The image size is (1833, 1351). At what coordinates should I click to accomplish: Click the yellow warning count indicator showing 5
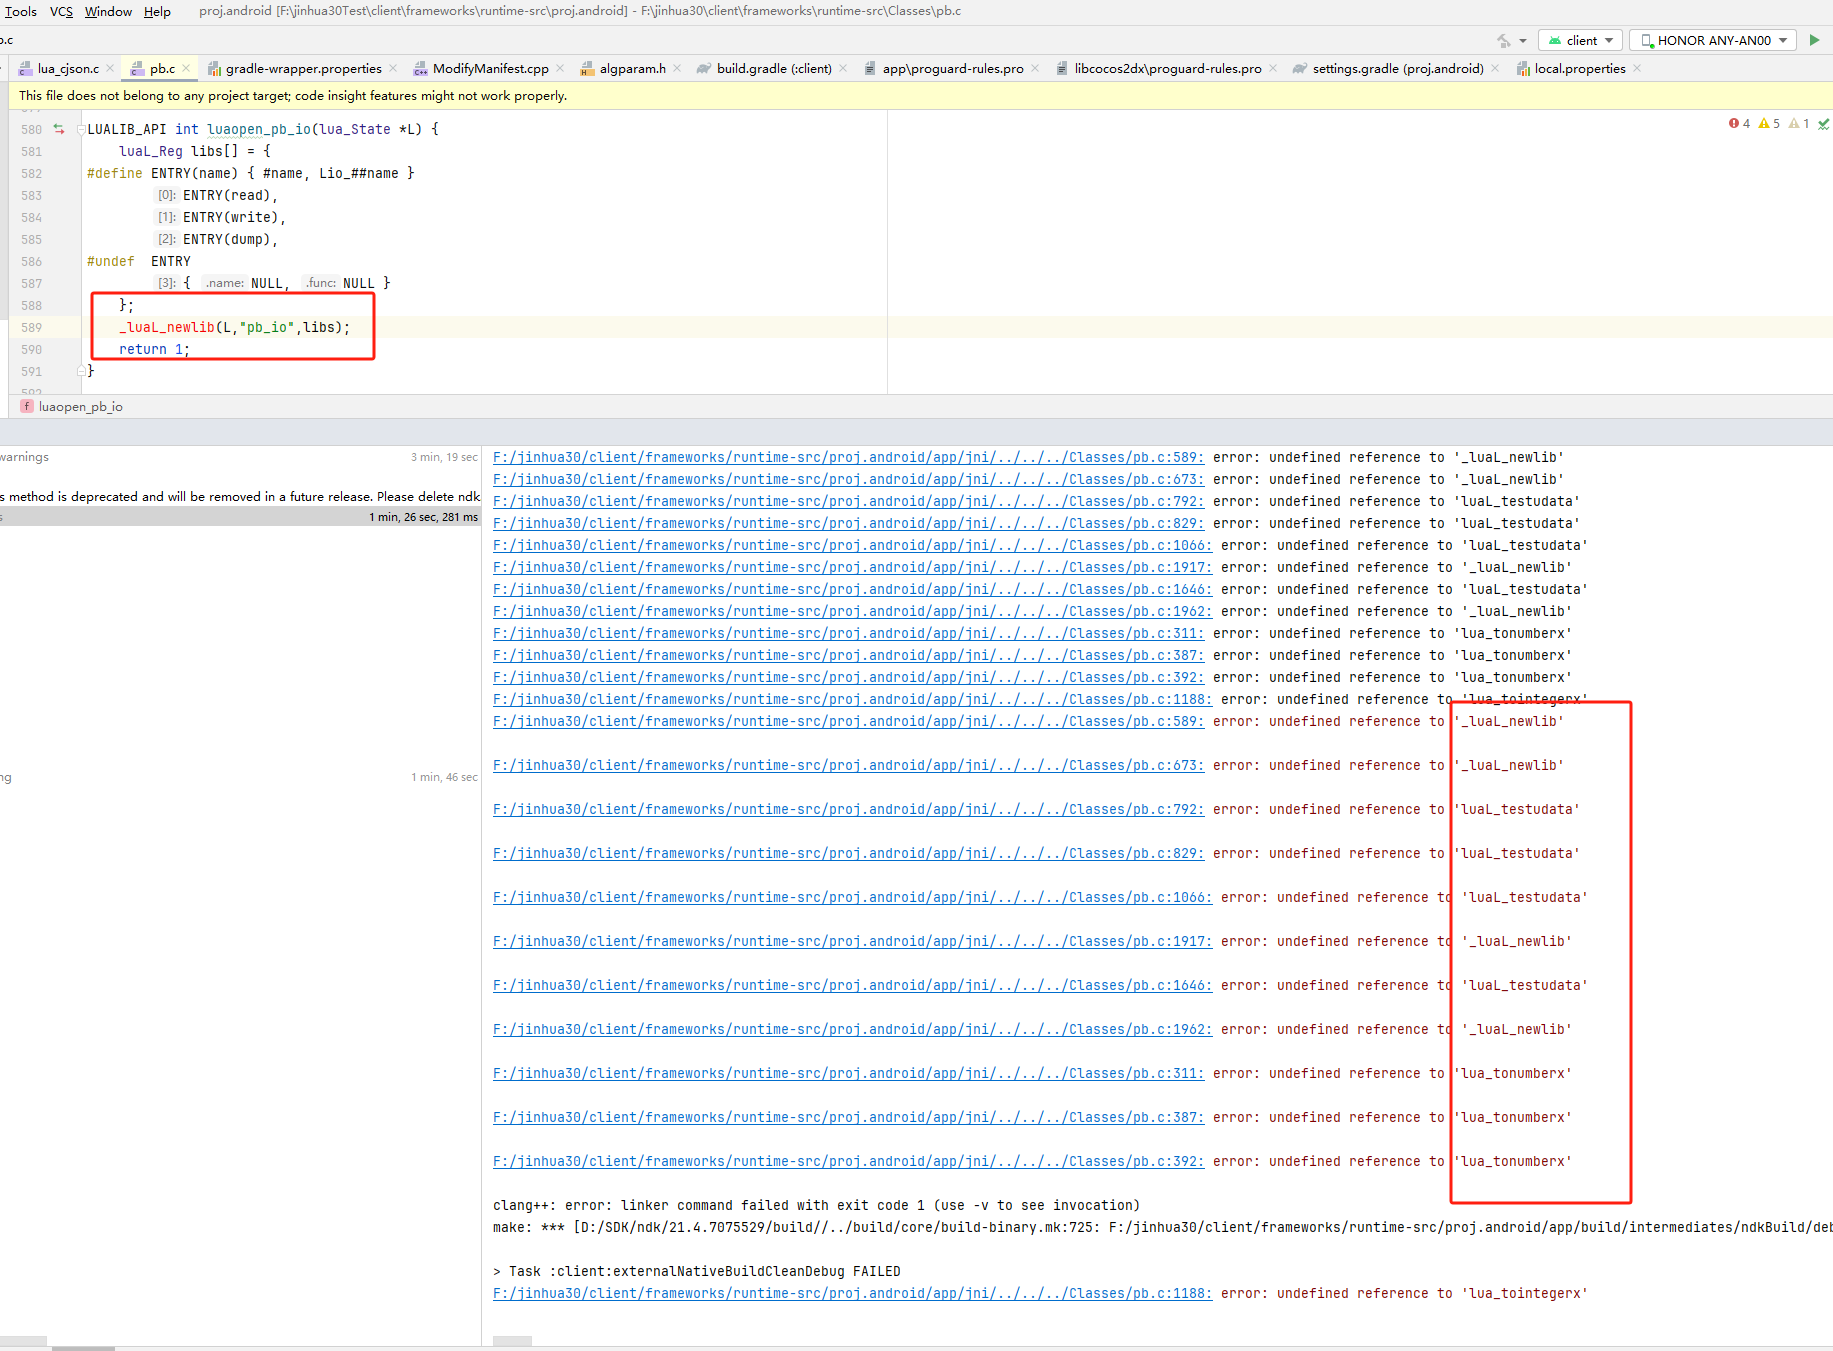coord(1769,123)
